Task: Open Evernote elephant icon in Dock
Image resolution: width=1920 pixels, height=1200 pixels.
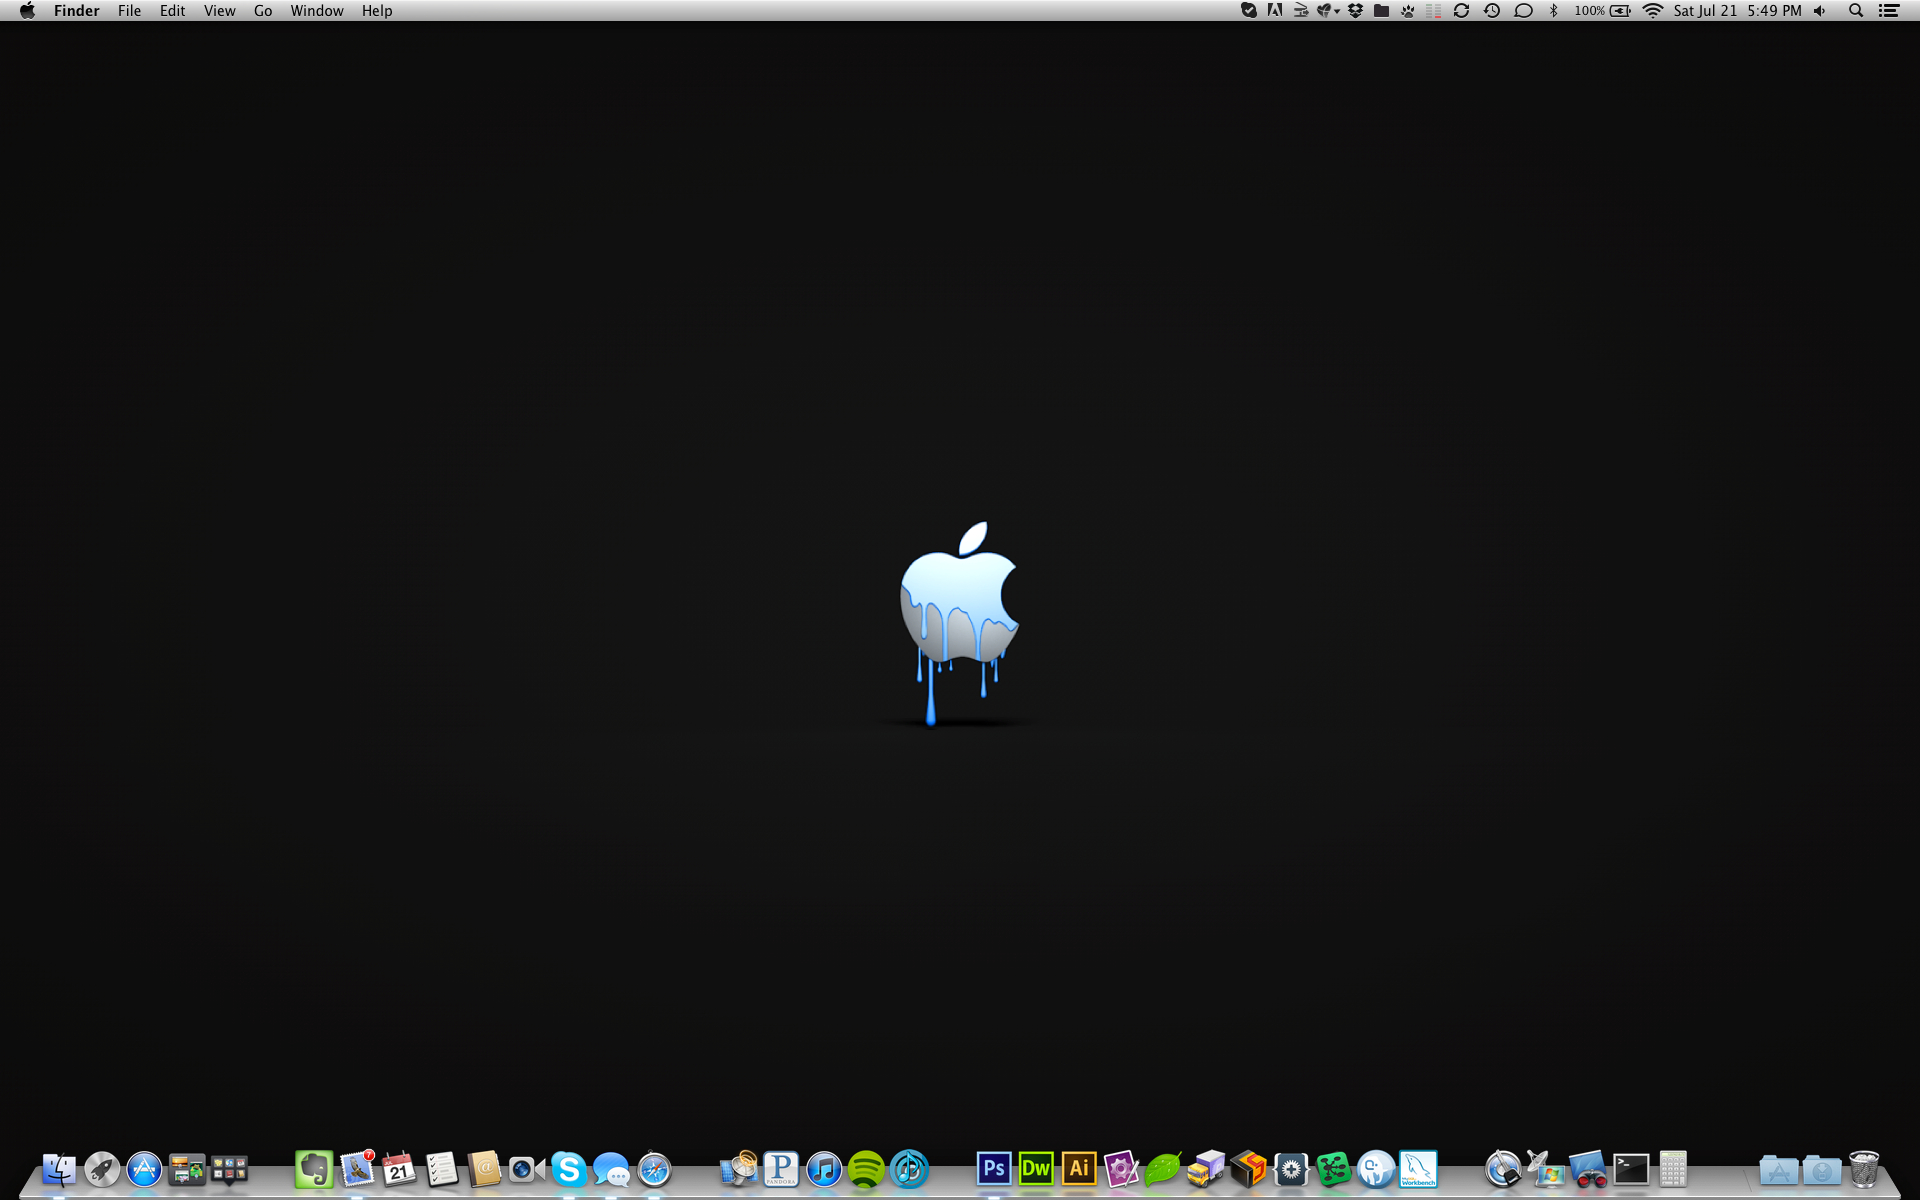Action: (314, 1168)
